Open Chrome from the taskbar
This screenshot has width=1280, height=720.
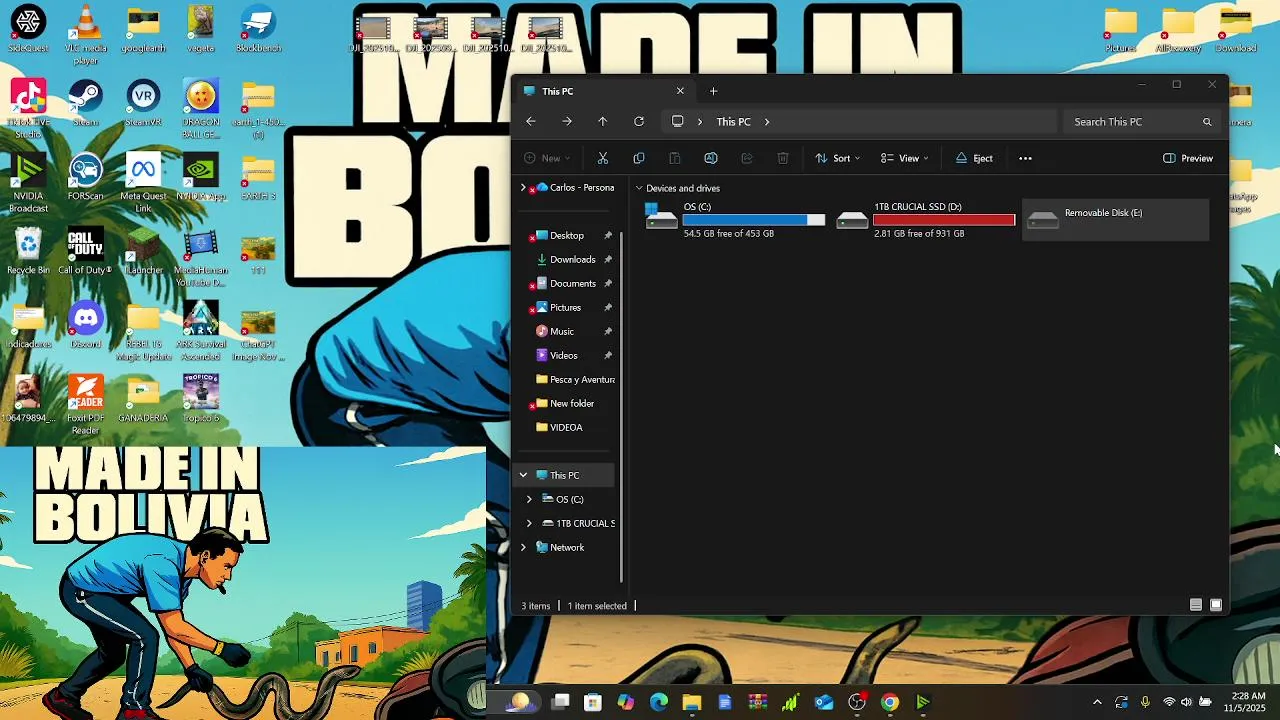890,702
